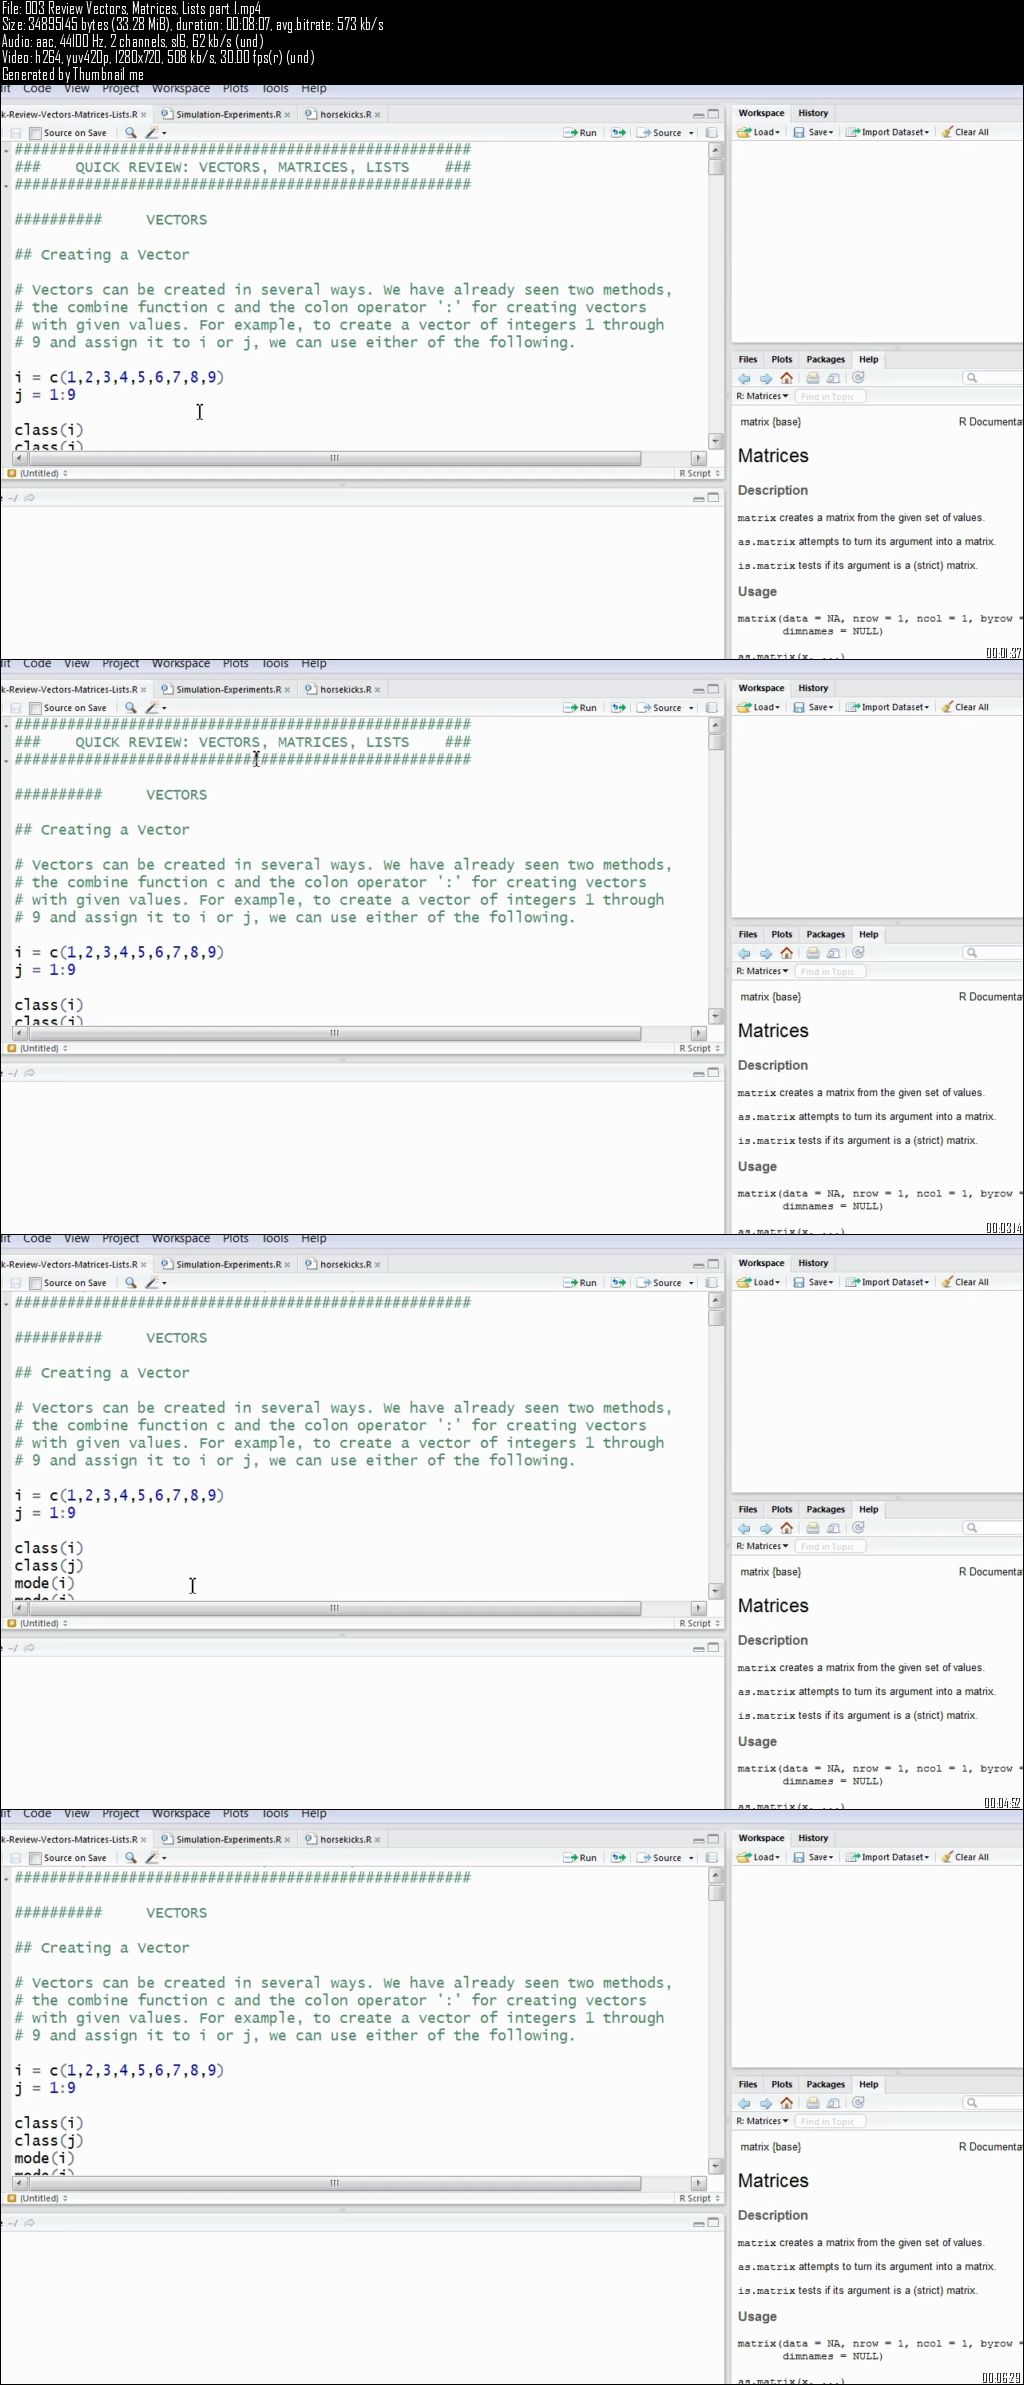Viewport: 1024px width, 2385px height.
Task: Click the editor save disk icon in 00:03:14 frame
Action: [15, 708]
